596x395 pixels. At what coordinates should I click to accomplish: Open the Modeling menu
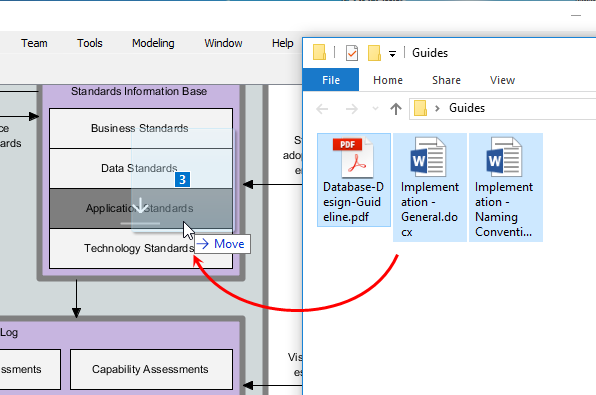153,43
